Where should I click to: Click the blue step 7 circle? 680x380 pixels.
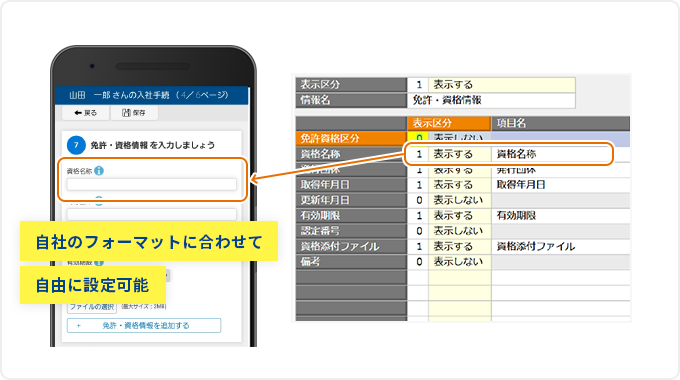tap(76, 145)
